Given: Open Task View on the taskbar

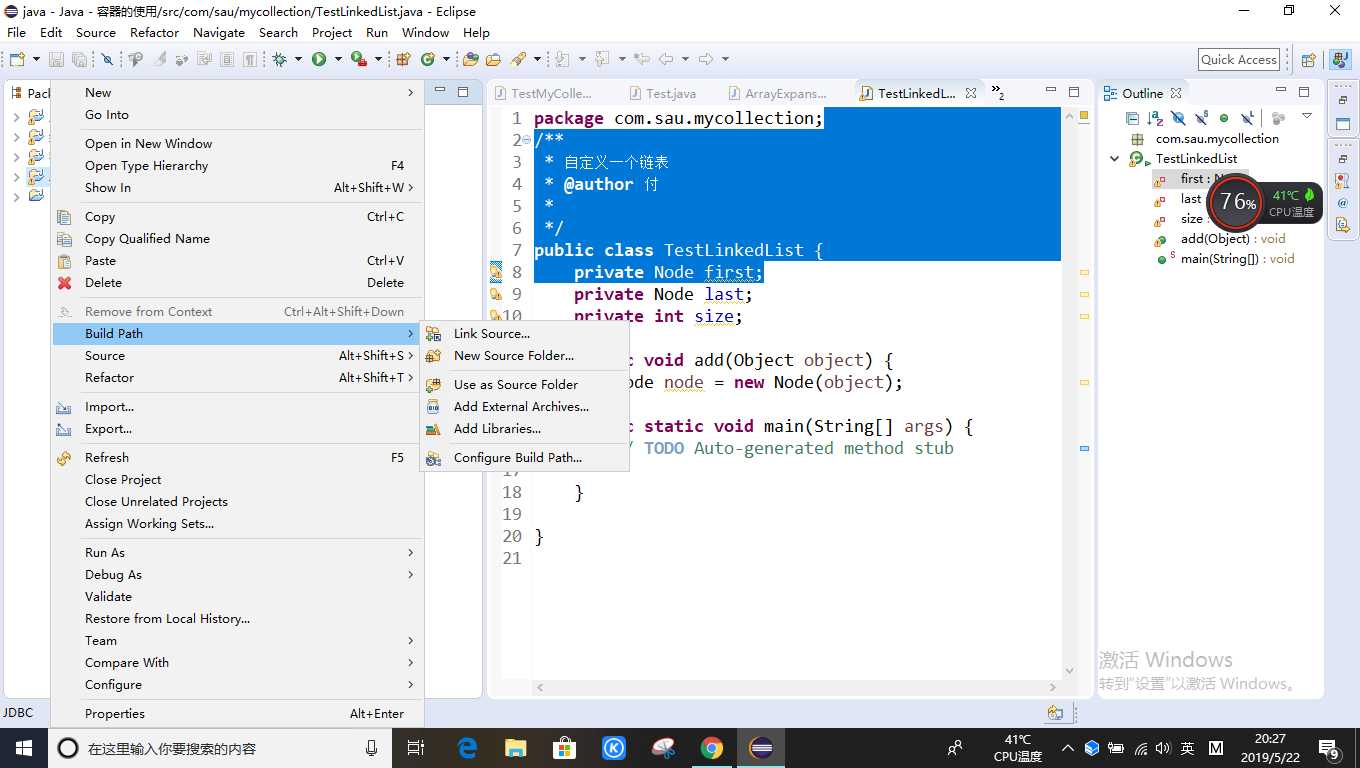Looking at the screenshot, I should (x=417, y=748).
